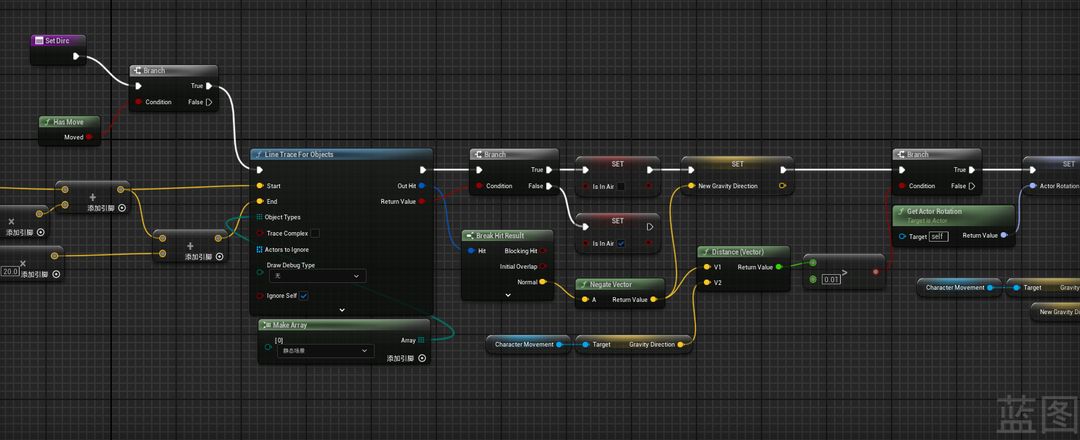Expand Line Trace For Objects advanced pins
This screenshot has width=1080, height=440.
342,310
